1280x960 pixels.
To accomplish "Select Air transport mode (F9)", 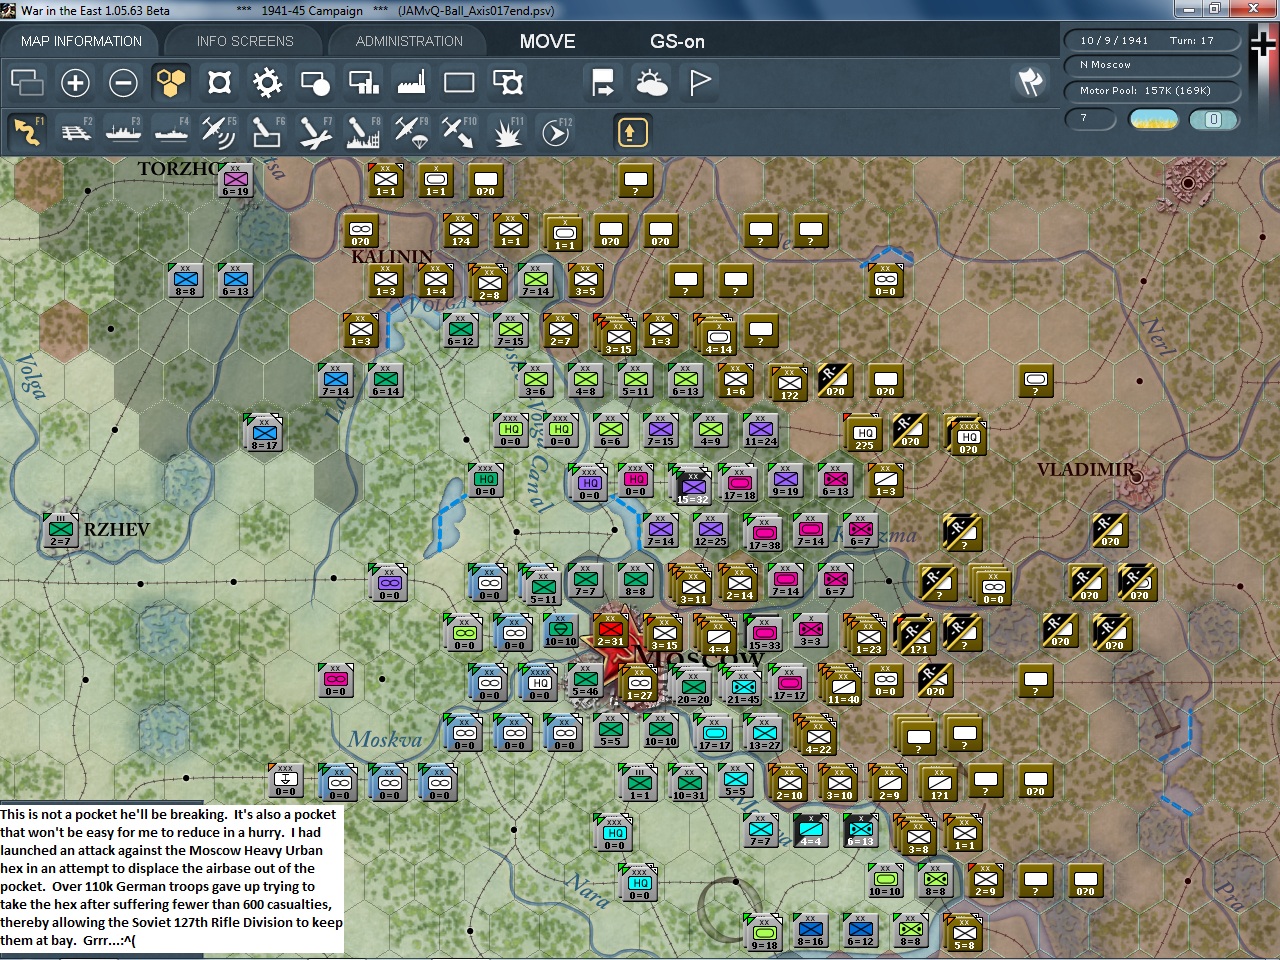I will click(411, 132).
